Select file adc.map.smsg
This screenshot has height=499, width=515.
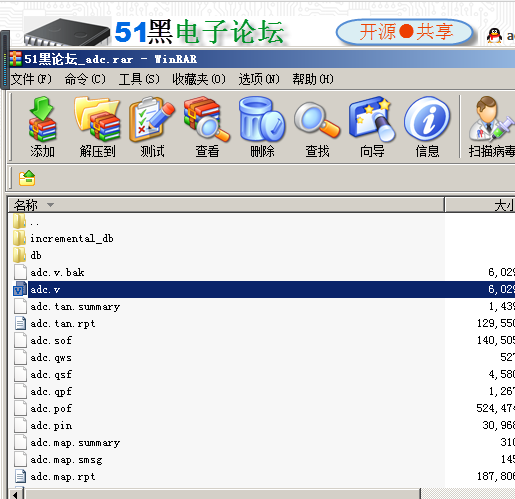(66, 459)
